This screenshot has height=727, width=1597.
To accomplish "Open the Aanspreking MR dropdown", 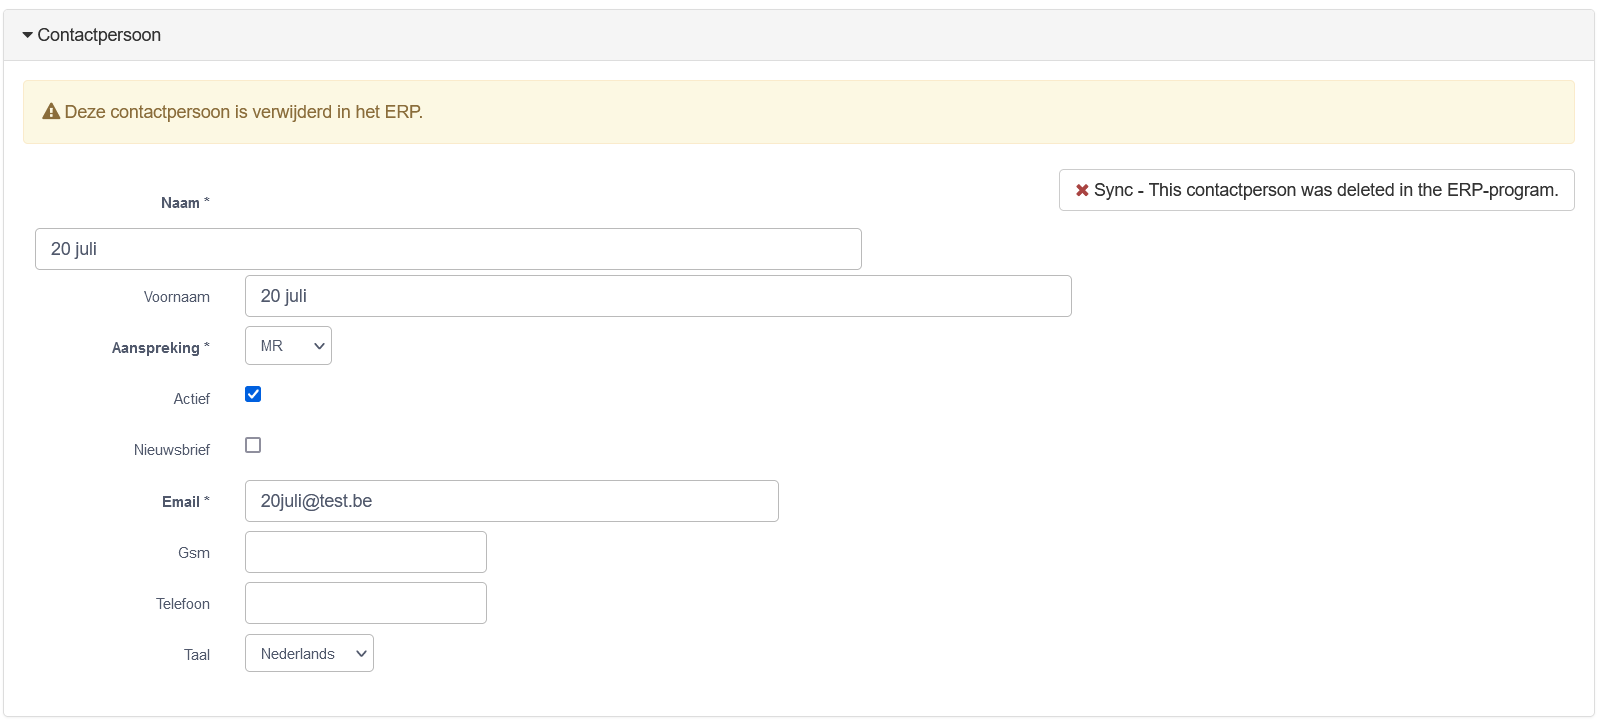I will 288,346.
